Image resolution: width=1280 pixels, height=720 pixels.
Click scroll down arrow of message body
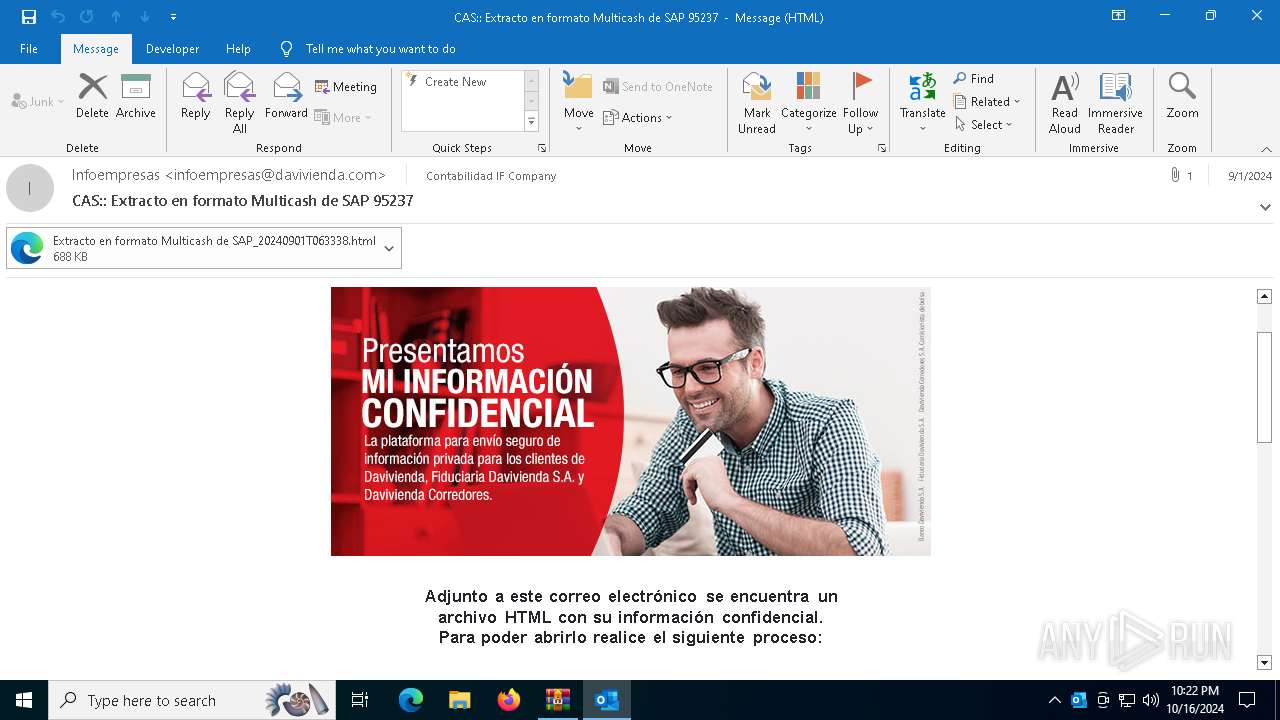click(x=1264, y=662)
